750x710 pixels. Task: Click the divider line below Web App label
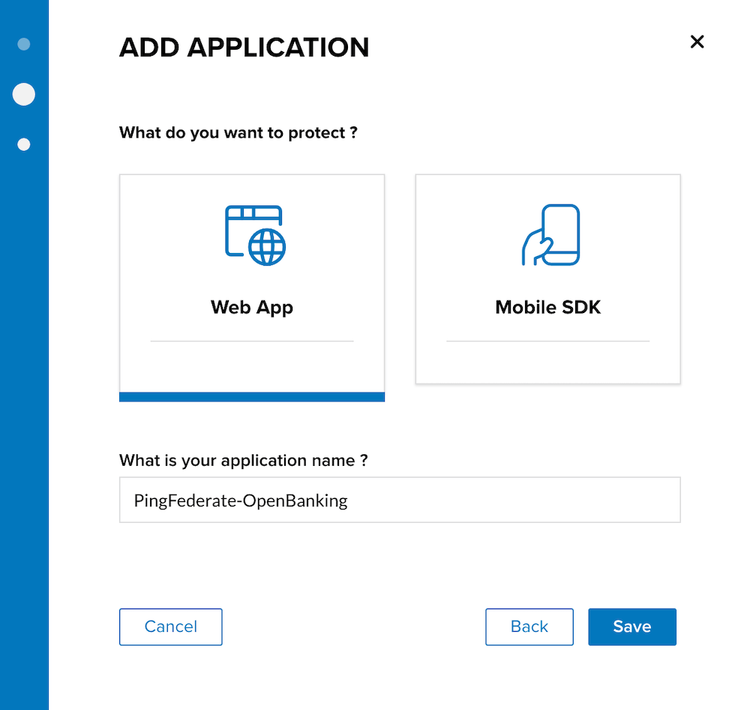point(252,341)
